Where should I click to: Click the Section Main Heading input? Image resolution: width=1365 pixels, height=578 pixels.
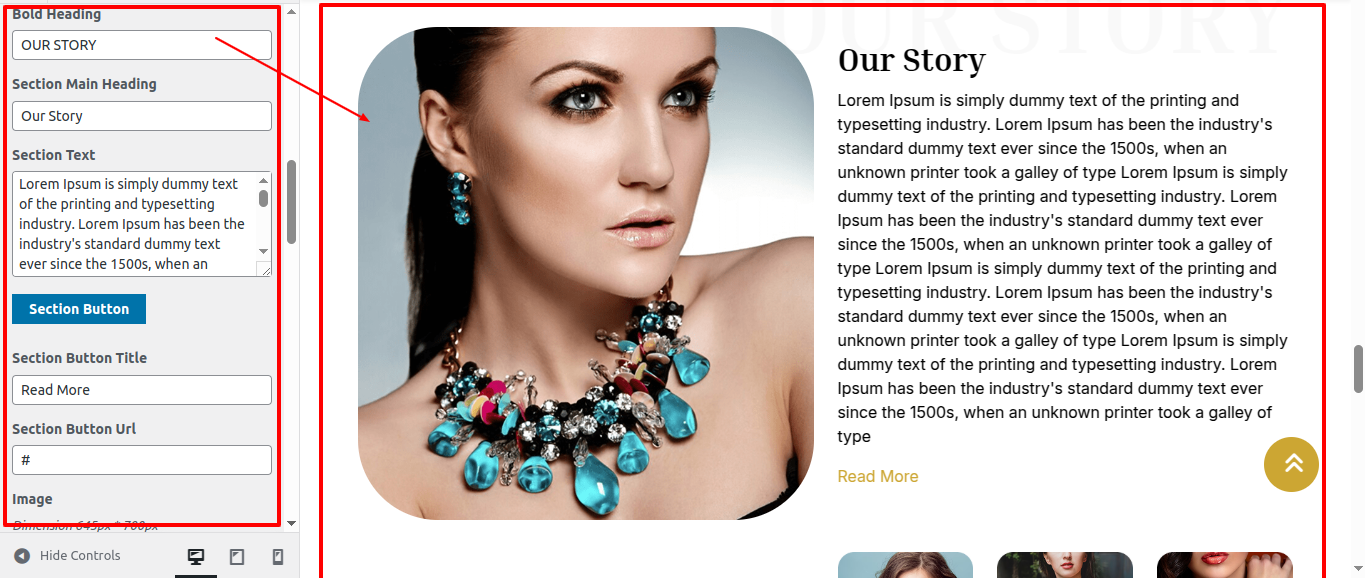142,116
